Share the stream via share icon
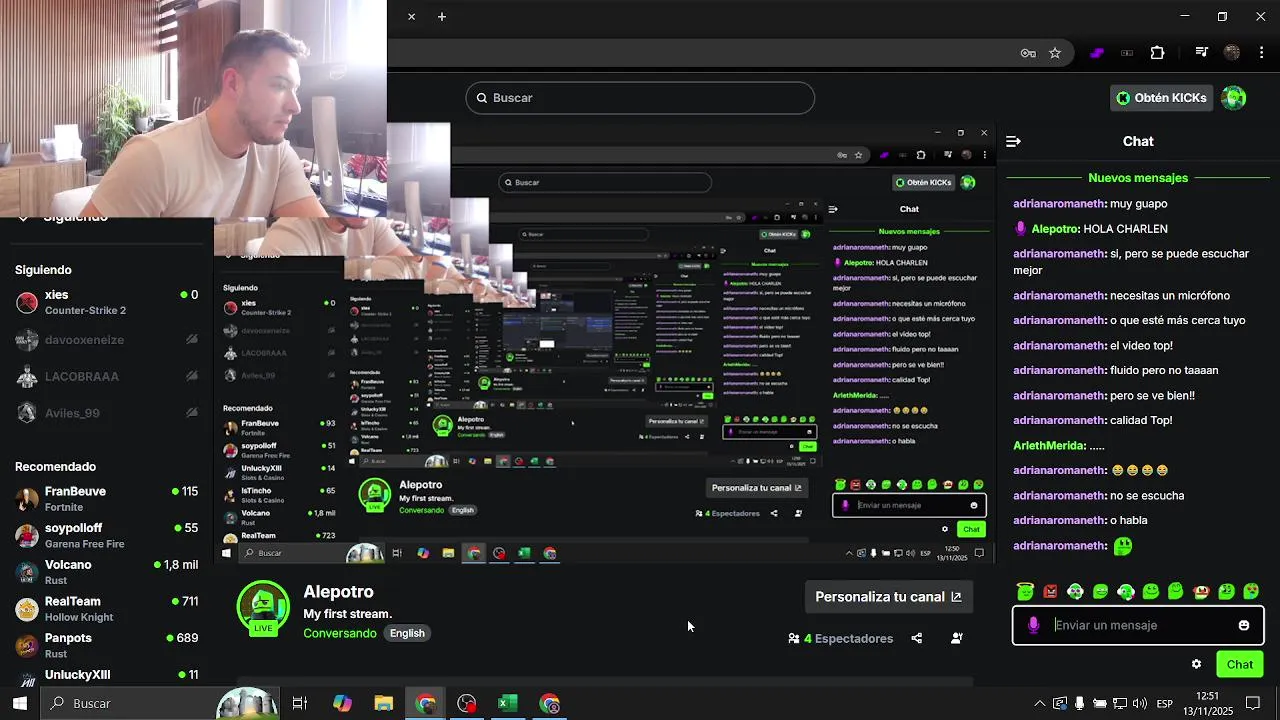Image resolution: width=1280 pixels, height=720 pixels. (x=916, y=638)
